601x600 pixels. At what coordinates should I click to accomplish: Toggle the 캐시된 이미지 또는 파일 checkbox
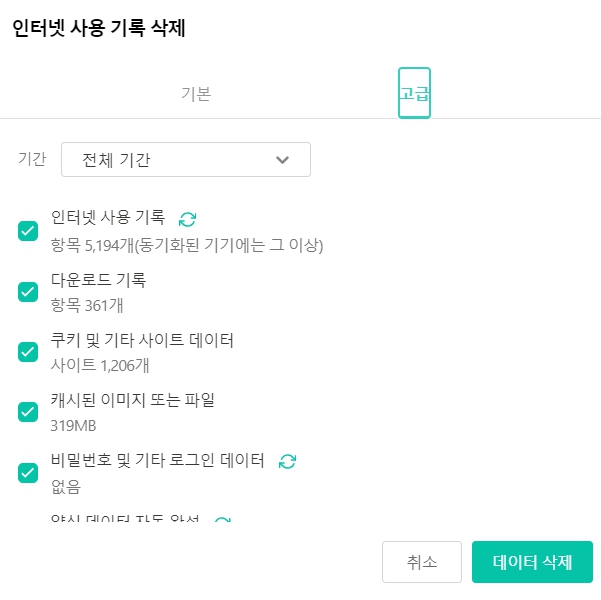click(28, 412)
